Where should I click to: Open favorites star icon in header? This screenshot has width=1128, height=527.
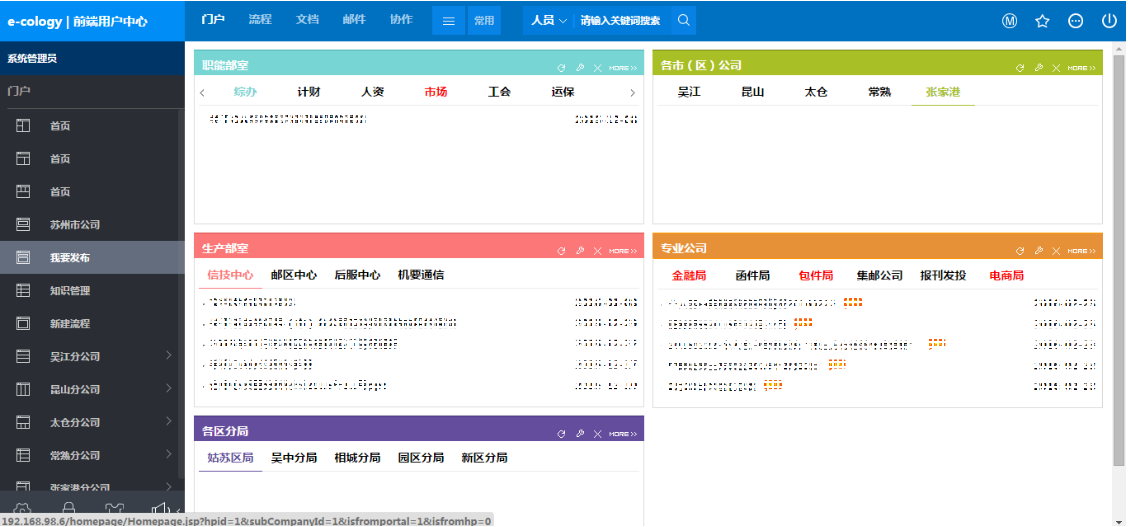pos(1042,21)
